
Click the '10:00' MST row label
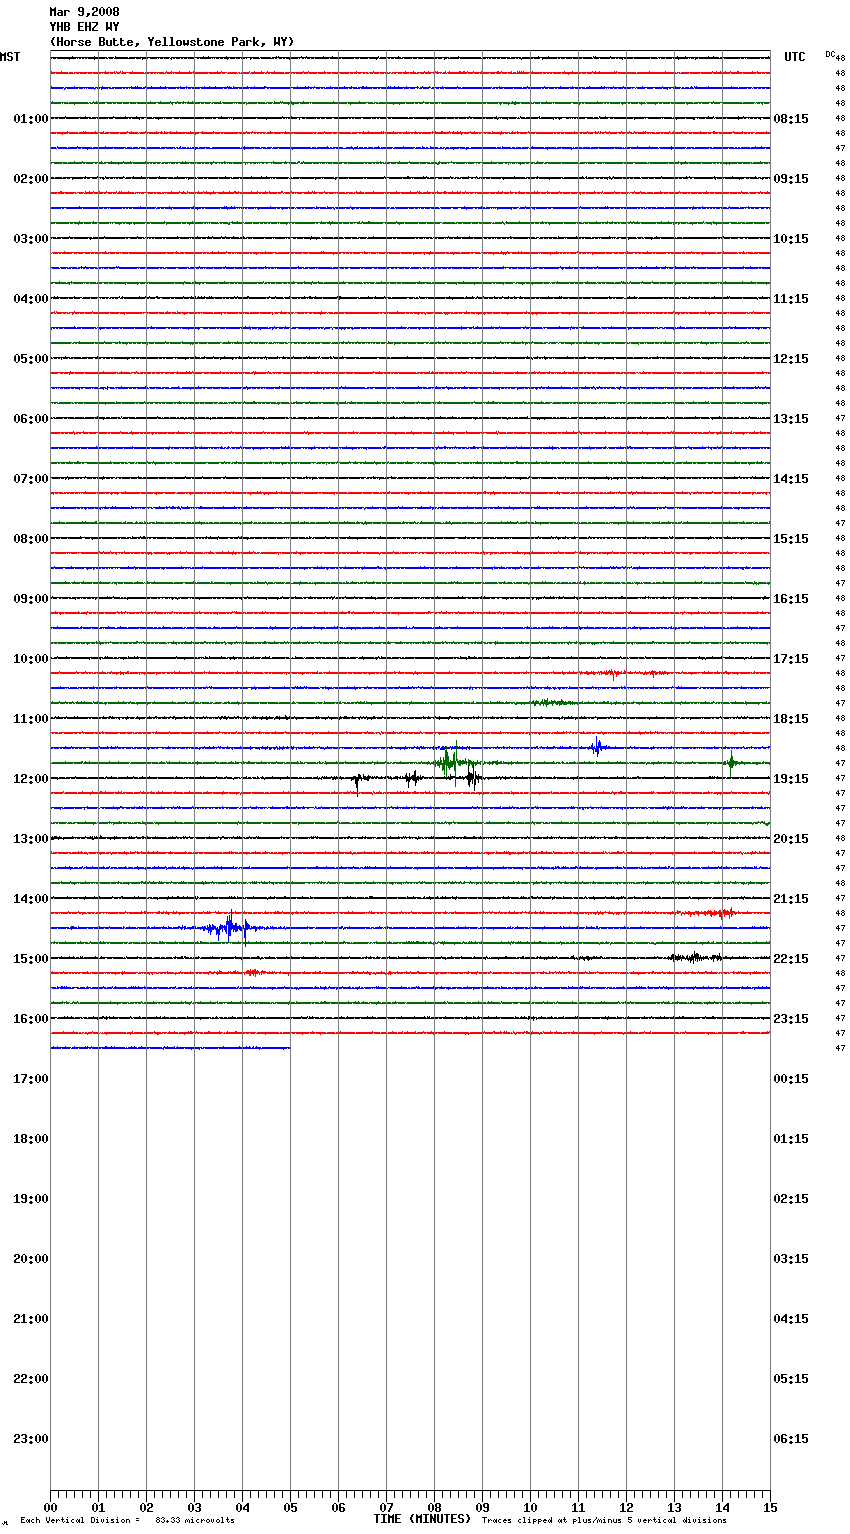click(31, 659)
